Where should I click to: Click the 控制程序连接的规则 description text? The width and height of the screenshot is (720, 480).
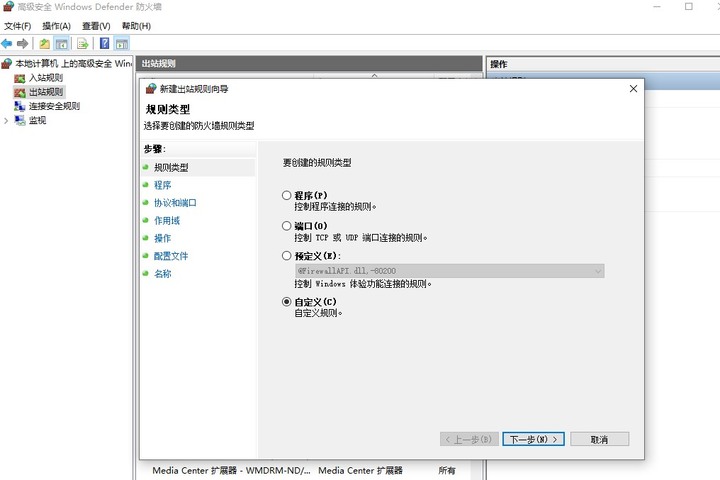point(335,207)
